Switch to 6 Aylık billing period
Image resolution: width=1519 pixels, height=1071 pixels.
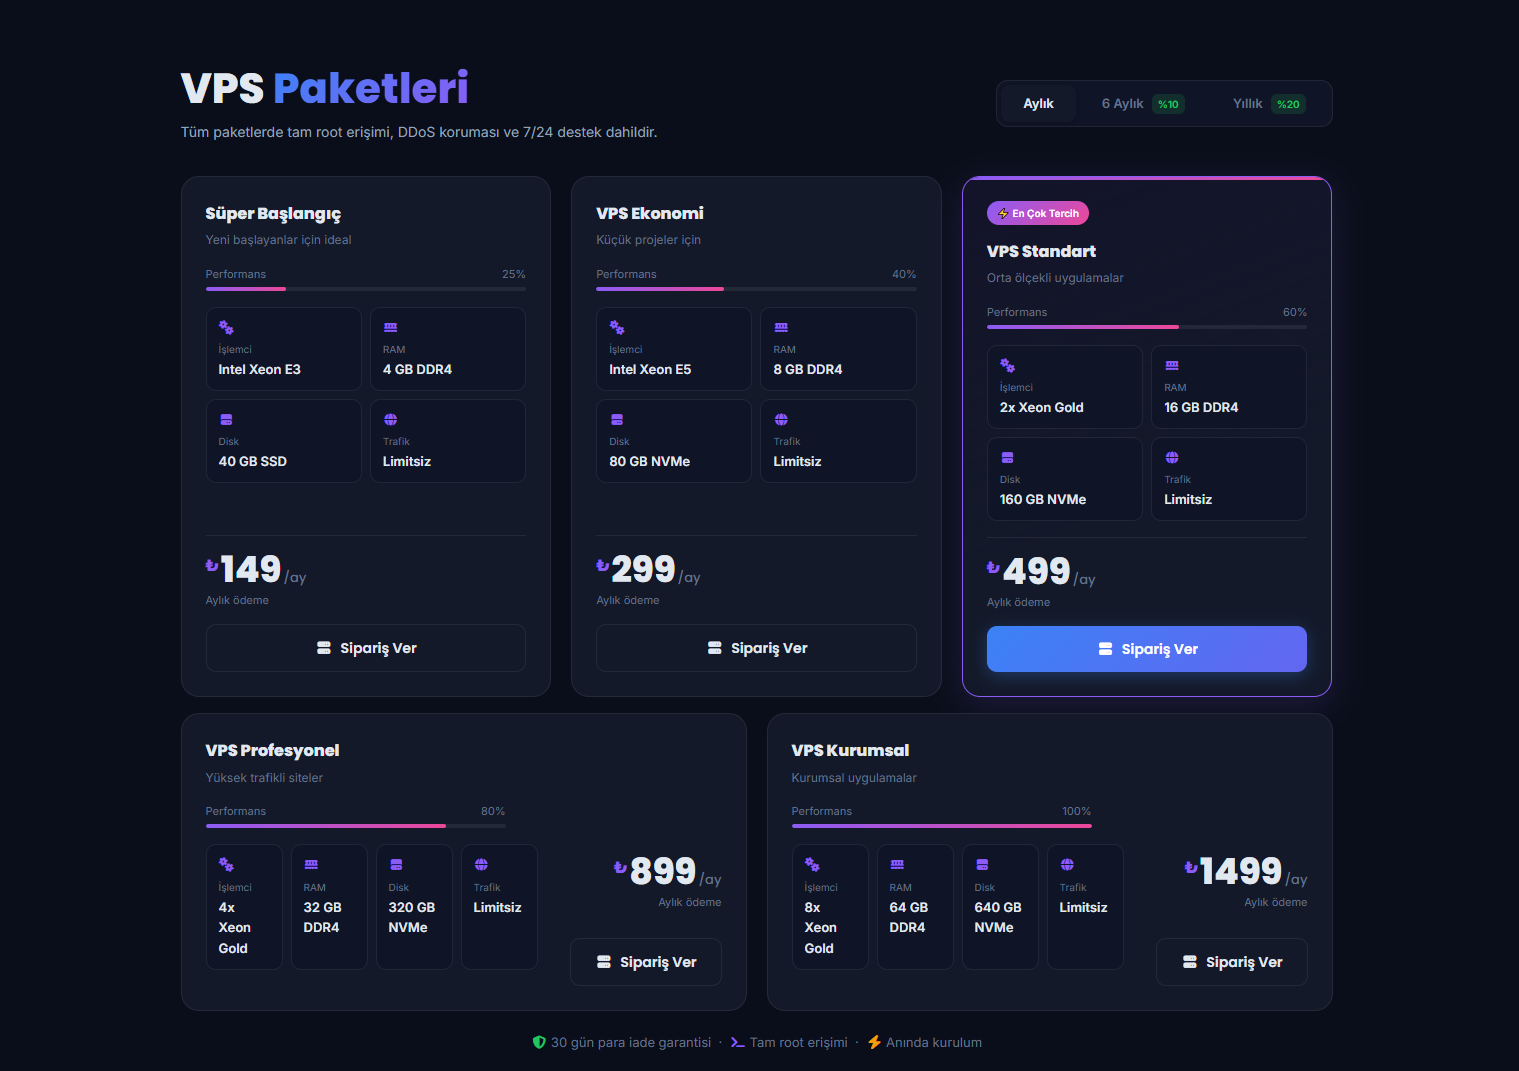pos(1123,104)
